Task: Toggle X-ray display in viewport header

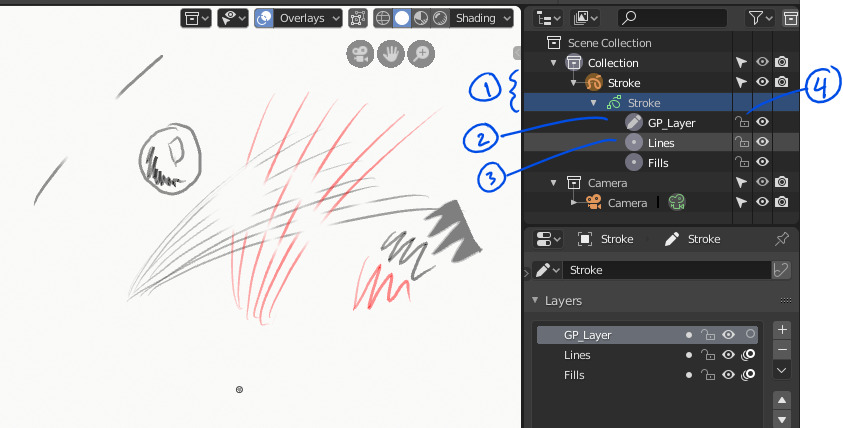Action: (x=358, y=18)
